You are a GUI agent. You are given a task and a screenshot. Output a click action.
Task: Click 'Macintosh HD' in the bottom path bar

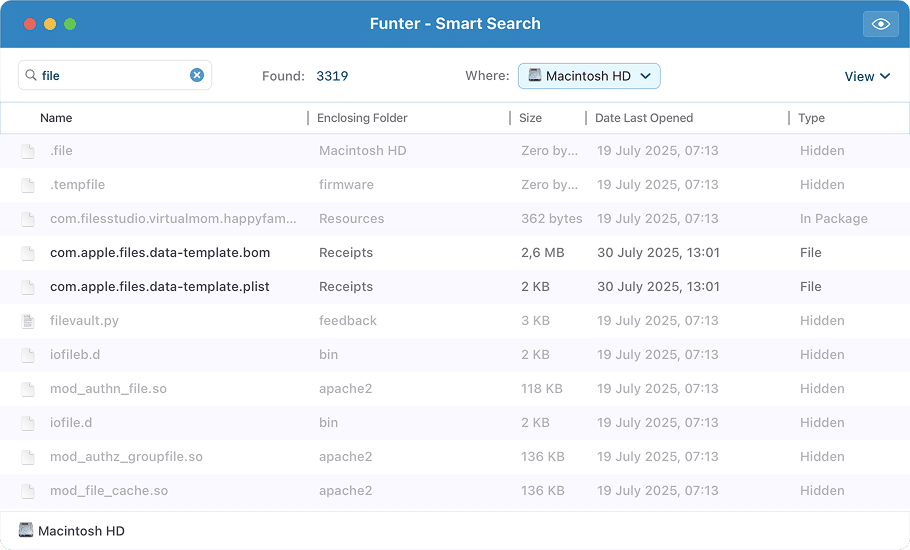[81, 531]
